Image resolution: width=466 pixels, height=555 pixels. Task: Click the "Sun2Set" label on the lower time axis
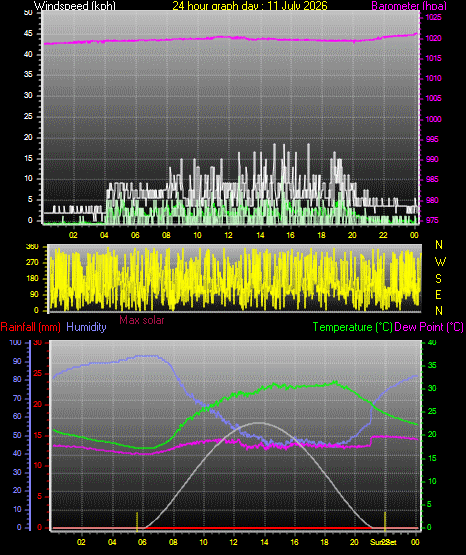click(383, 542)
